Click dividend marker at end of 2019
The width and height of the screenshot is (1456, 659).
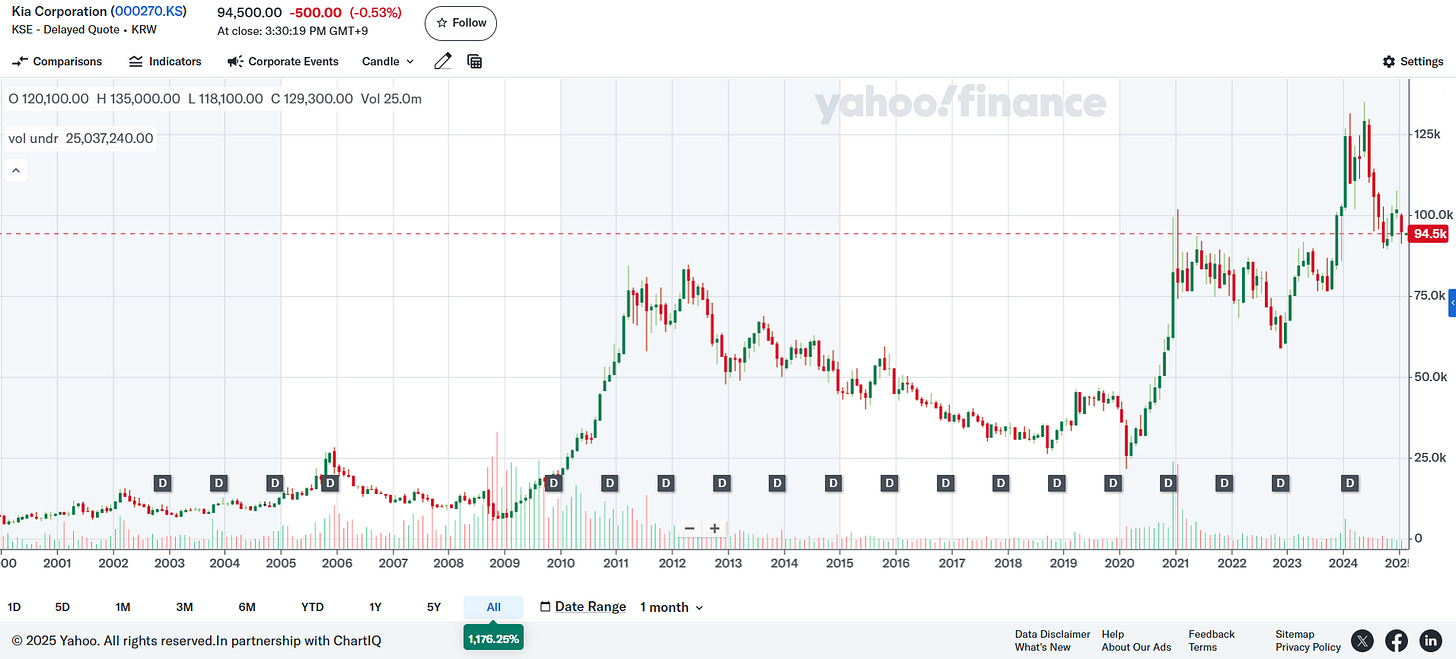1113,483
